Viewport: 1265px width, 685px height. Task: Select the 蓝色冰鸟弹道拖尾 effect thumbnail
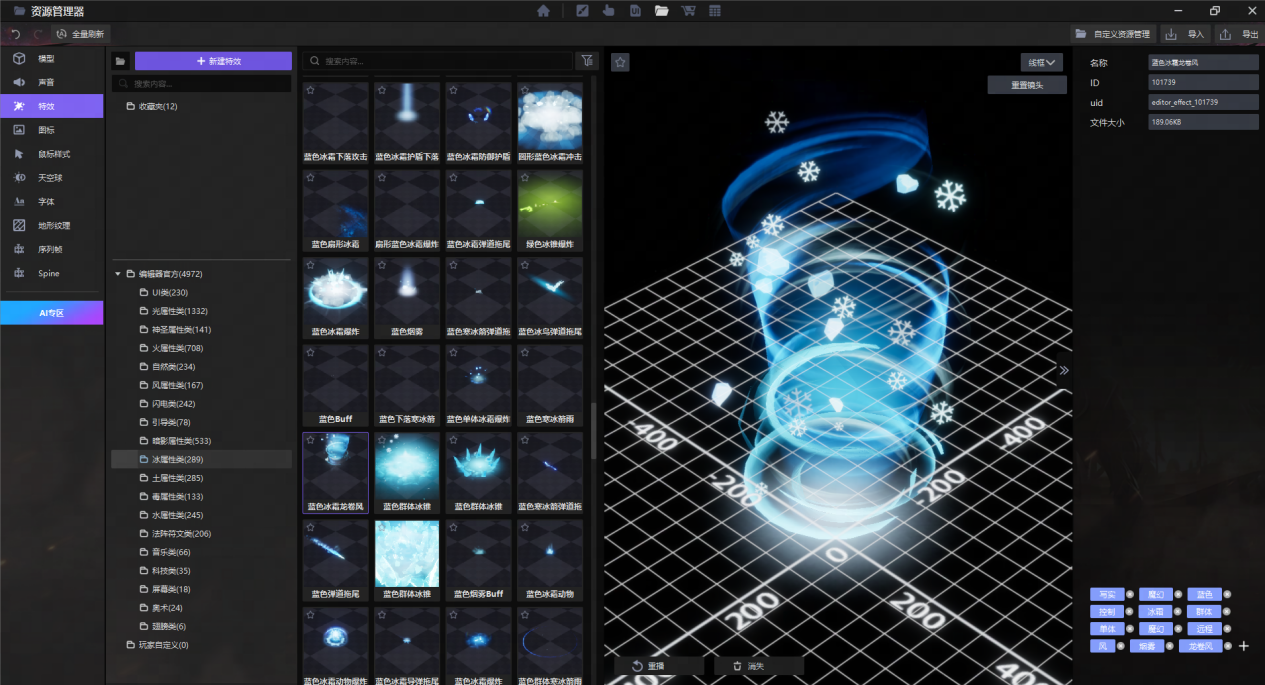click(550, 298)
